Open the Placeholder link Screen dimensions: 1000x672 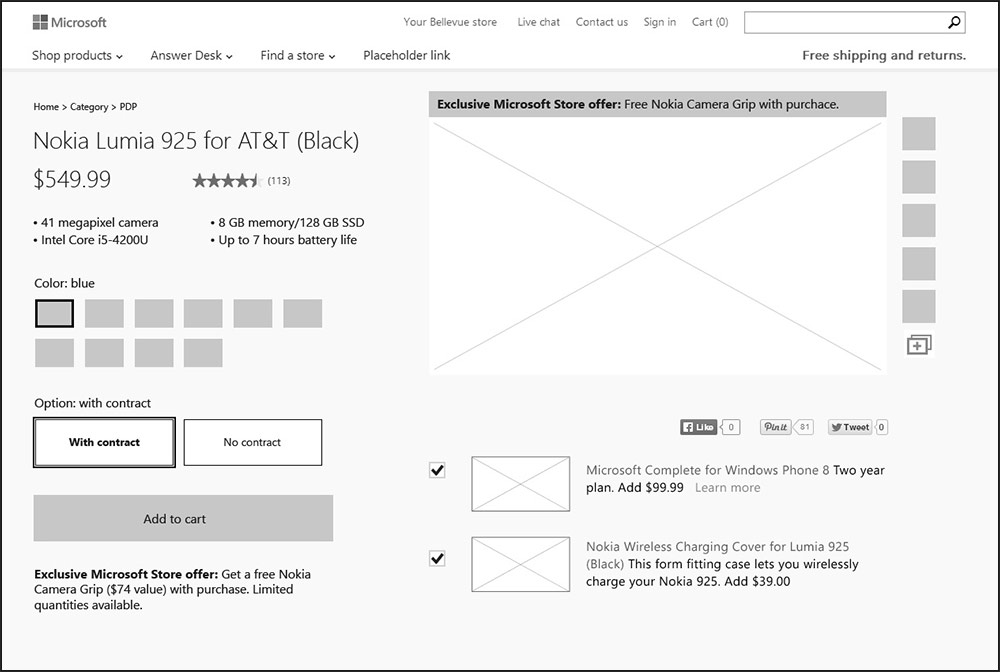[407, 55]
